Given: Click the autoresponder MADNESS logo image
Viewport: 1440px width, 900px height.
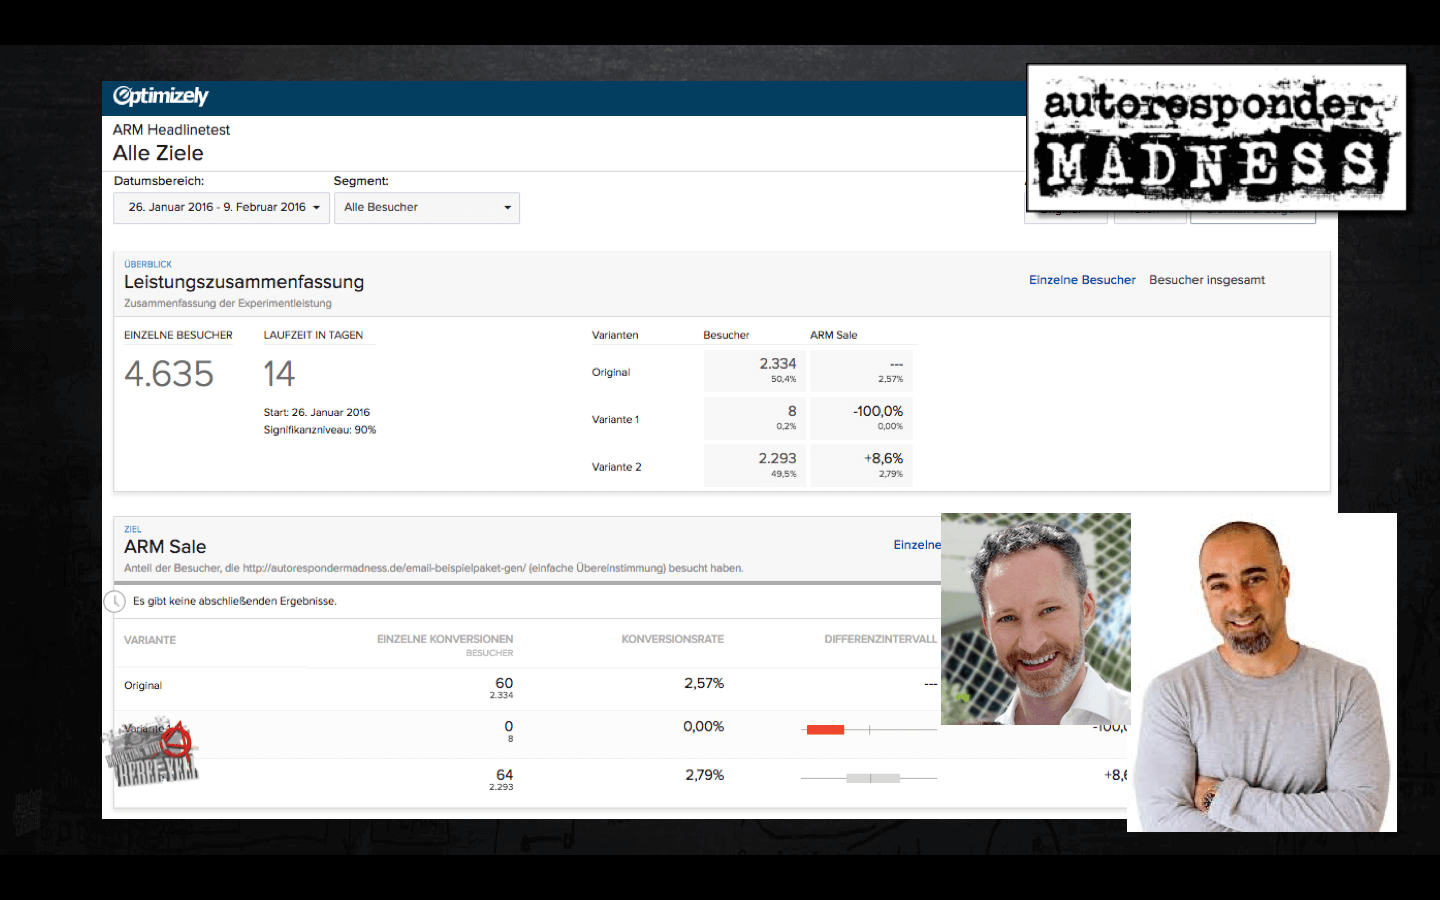Looking at the screenshot, I should click(x=1217, y=138).
